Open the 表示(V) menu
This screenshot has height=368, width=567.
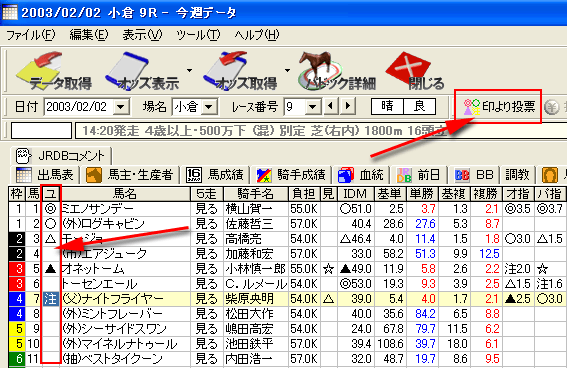click(x=142, y=35)
